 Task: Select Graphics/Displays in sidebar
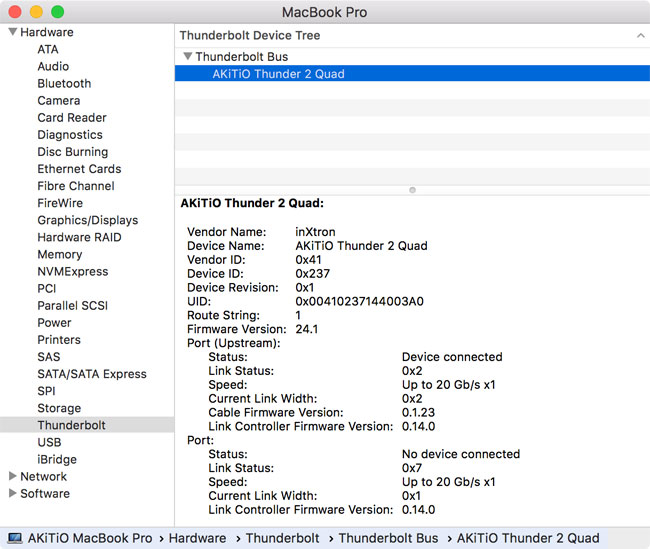coord(87,220)
